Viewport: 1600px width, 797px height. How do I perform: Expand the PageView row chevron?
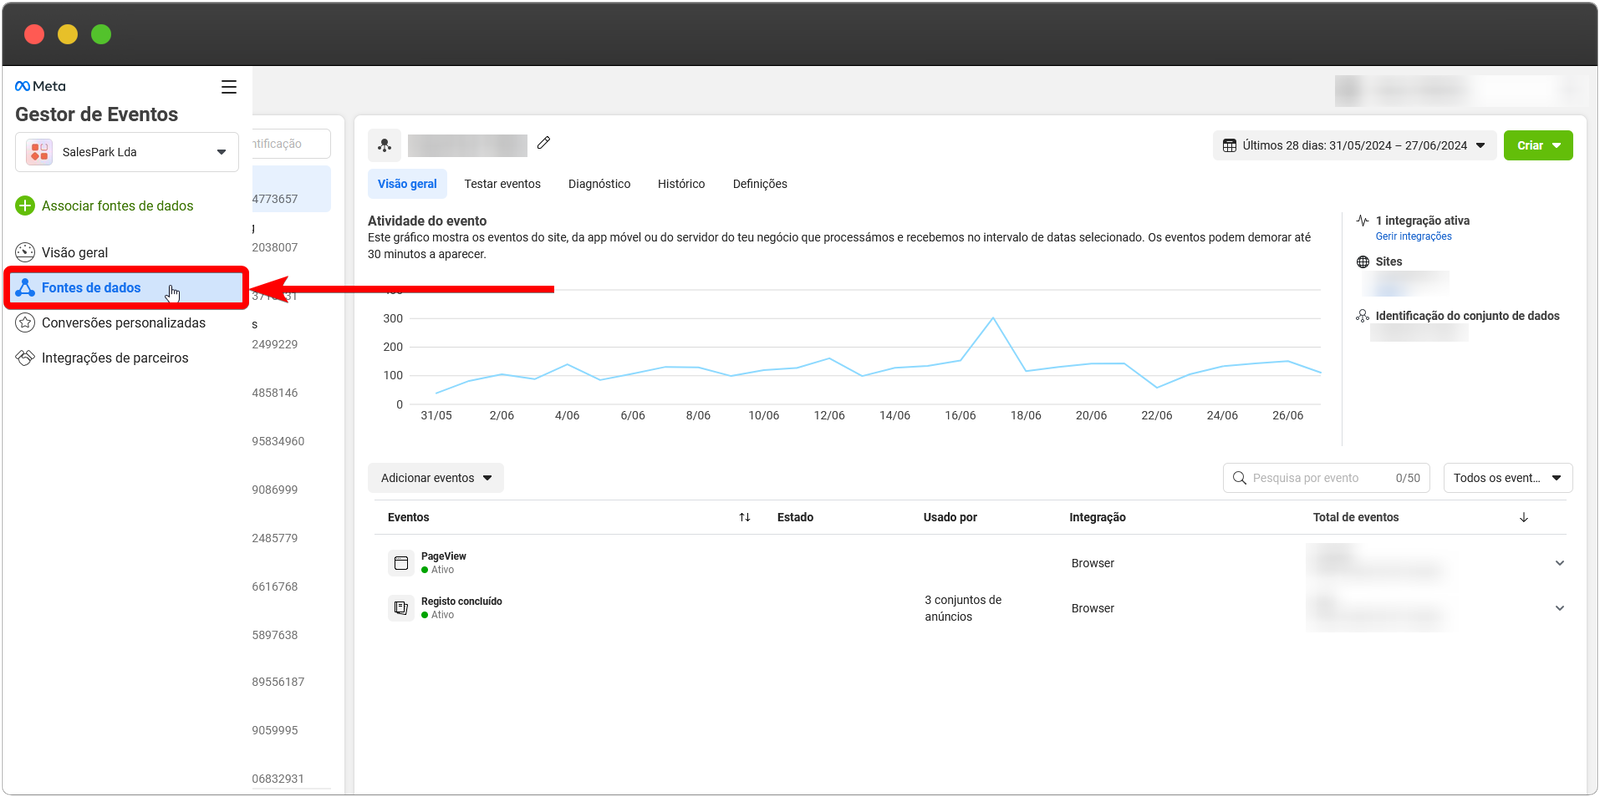click(1559, 563)
